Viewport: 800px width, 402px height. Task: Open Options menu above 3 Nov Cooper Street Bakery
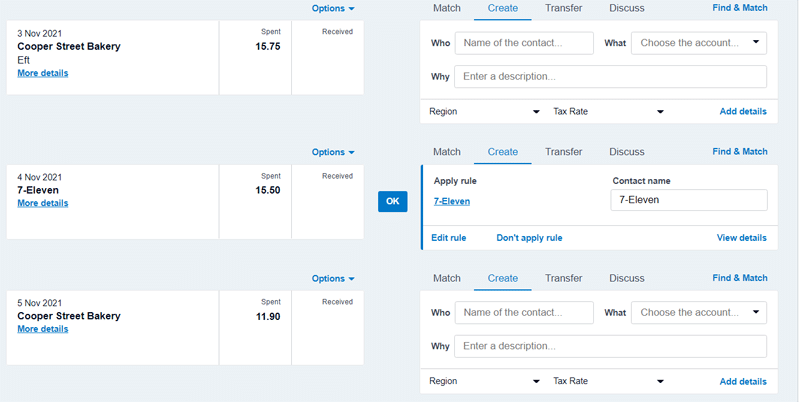(x=333, y=9)
